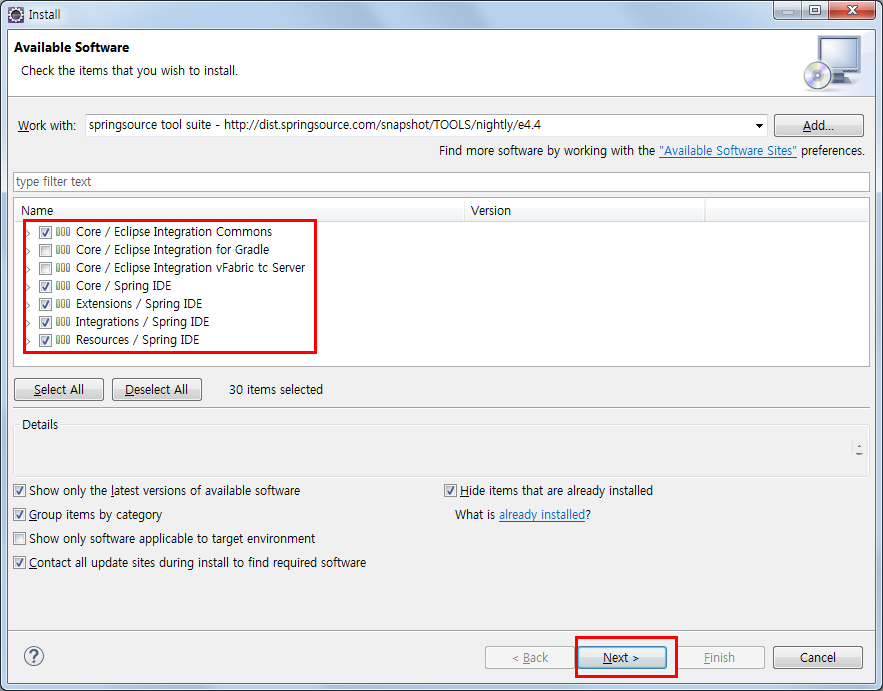The image size is (883, 691).
Task: Check Eclipse Integration vFabric tc Server checkbox
Action: point(46,268)
